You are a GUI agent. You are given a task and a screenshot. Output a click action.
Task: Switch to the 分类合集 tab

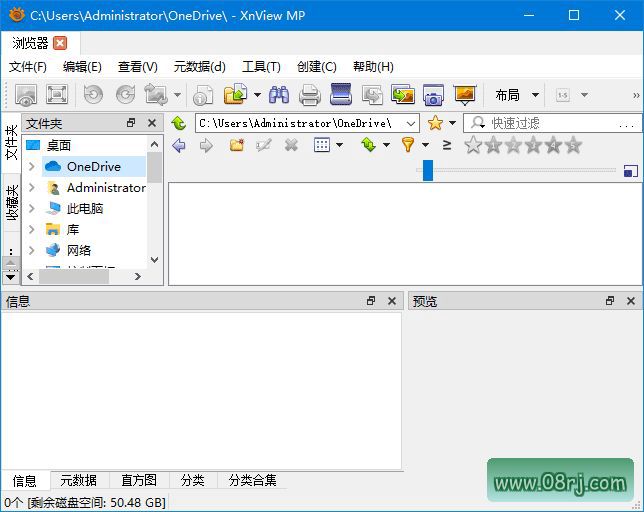pyautogui.click(x=252, y=480)
